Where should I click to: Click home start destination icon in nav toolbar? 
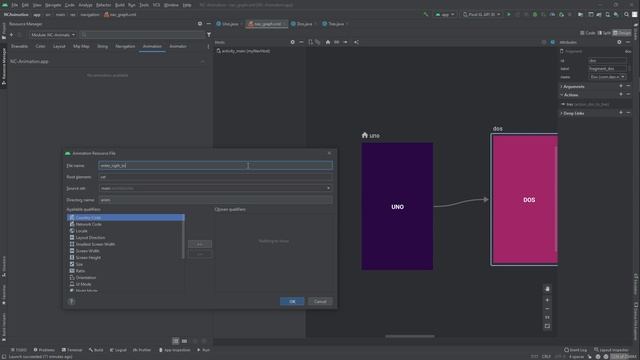327,42
